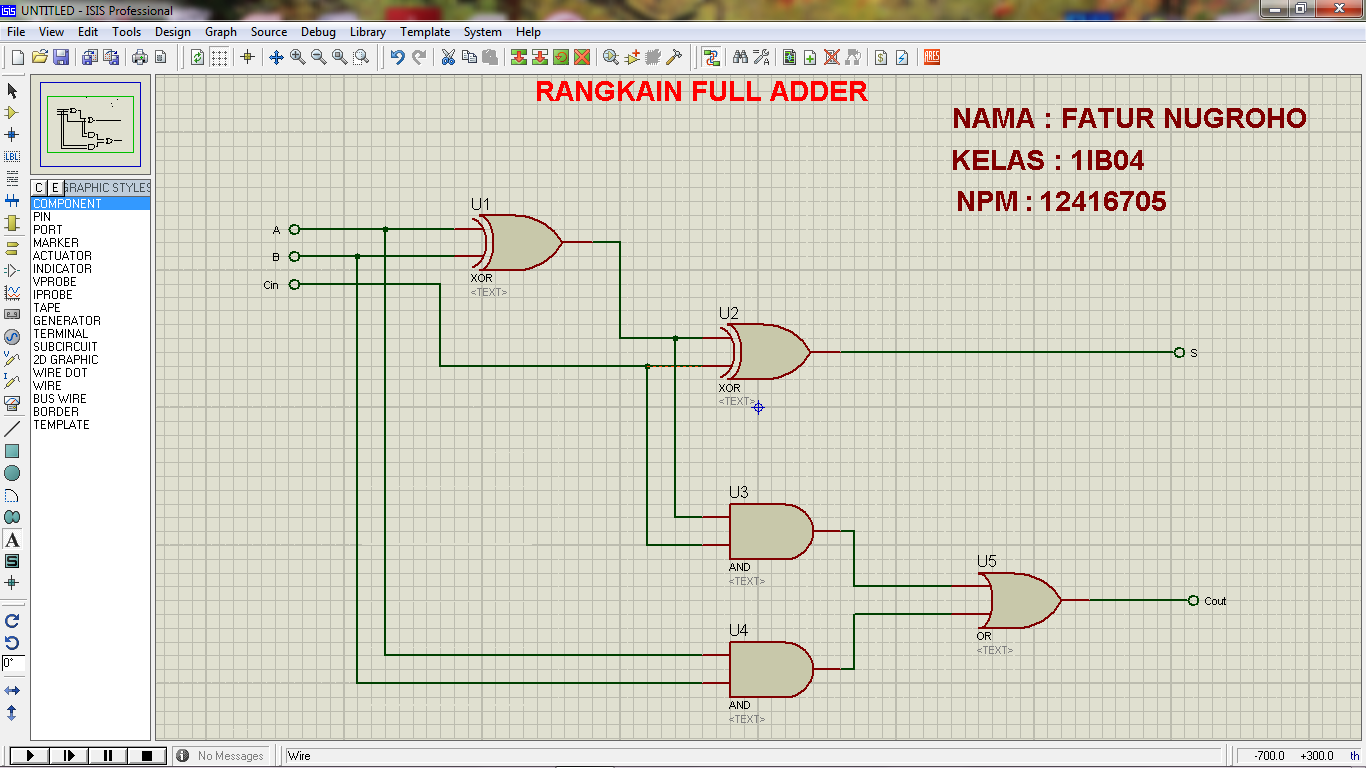Open the Template menu
The height and width of the screenshot is (768, 1366).
[425, 32]
